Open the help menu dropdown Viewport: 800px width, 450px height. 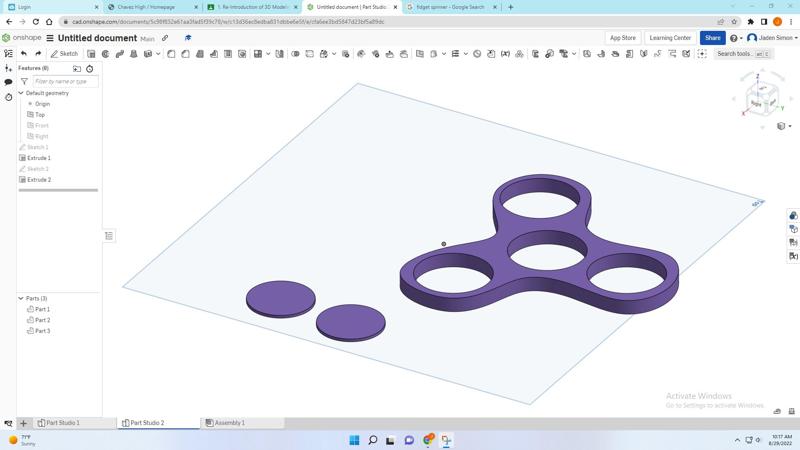tap(736, 38)
